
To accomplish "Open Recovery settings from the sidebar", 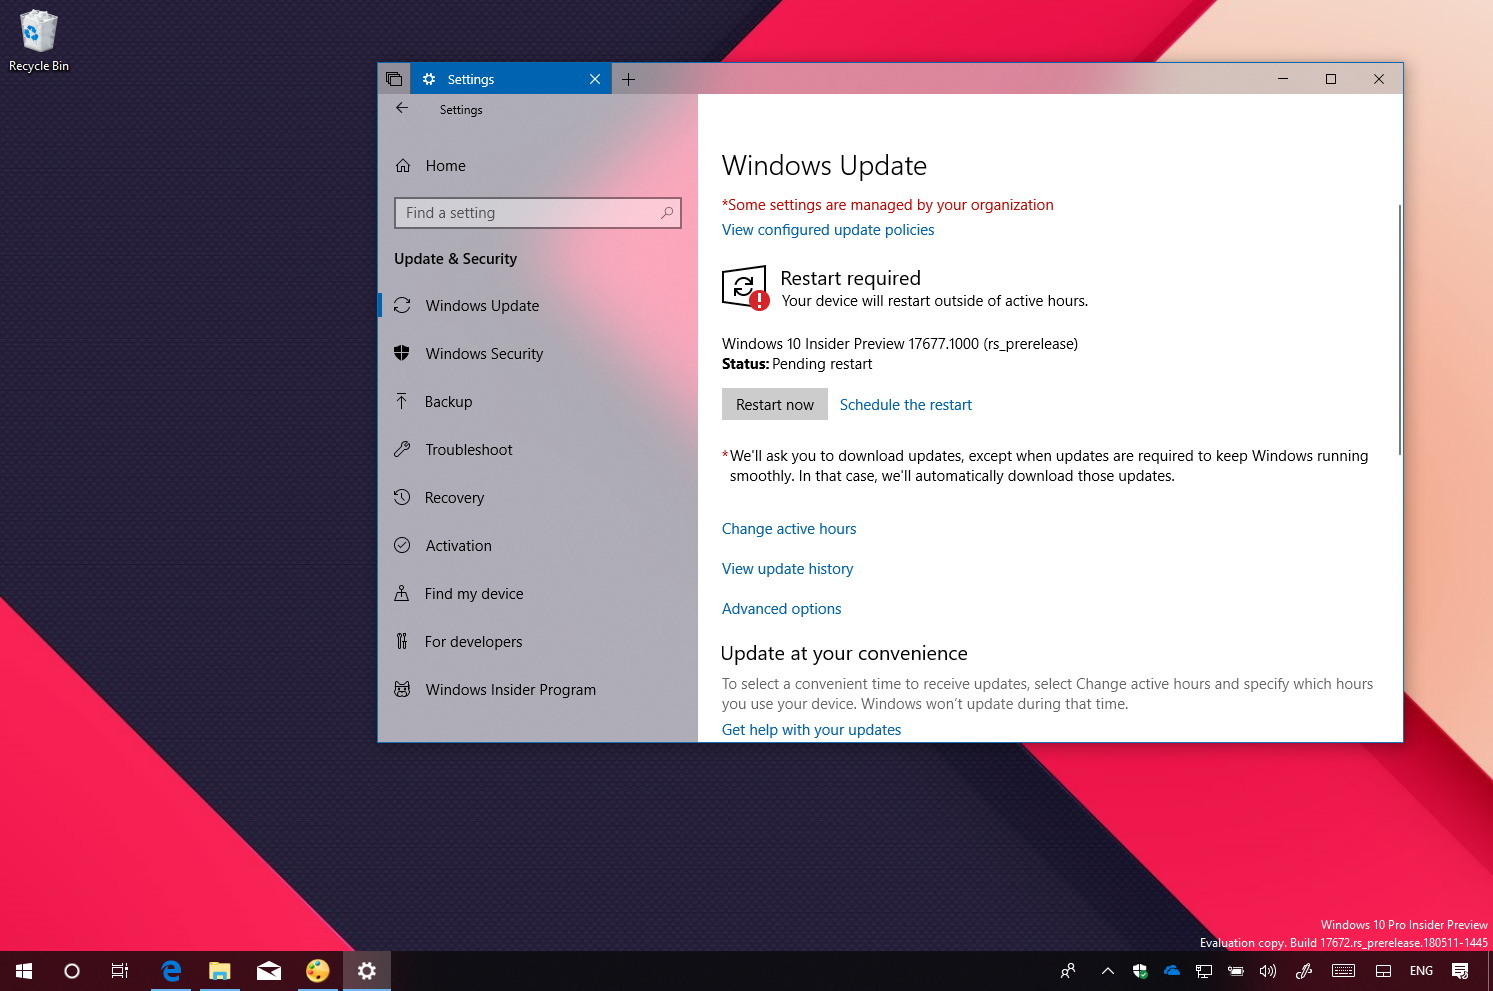I will (455, 497).
